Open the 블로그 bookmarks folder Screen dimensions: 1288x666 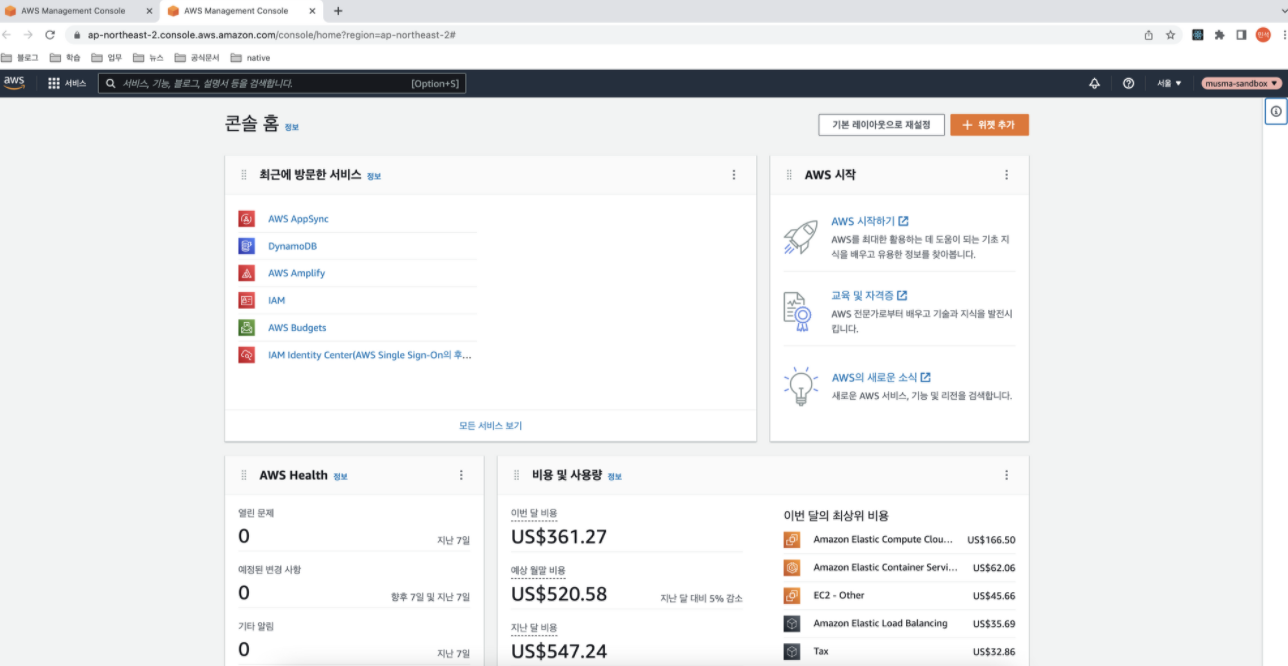pos(21,58)
